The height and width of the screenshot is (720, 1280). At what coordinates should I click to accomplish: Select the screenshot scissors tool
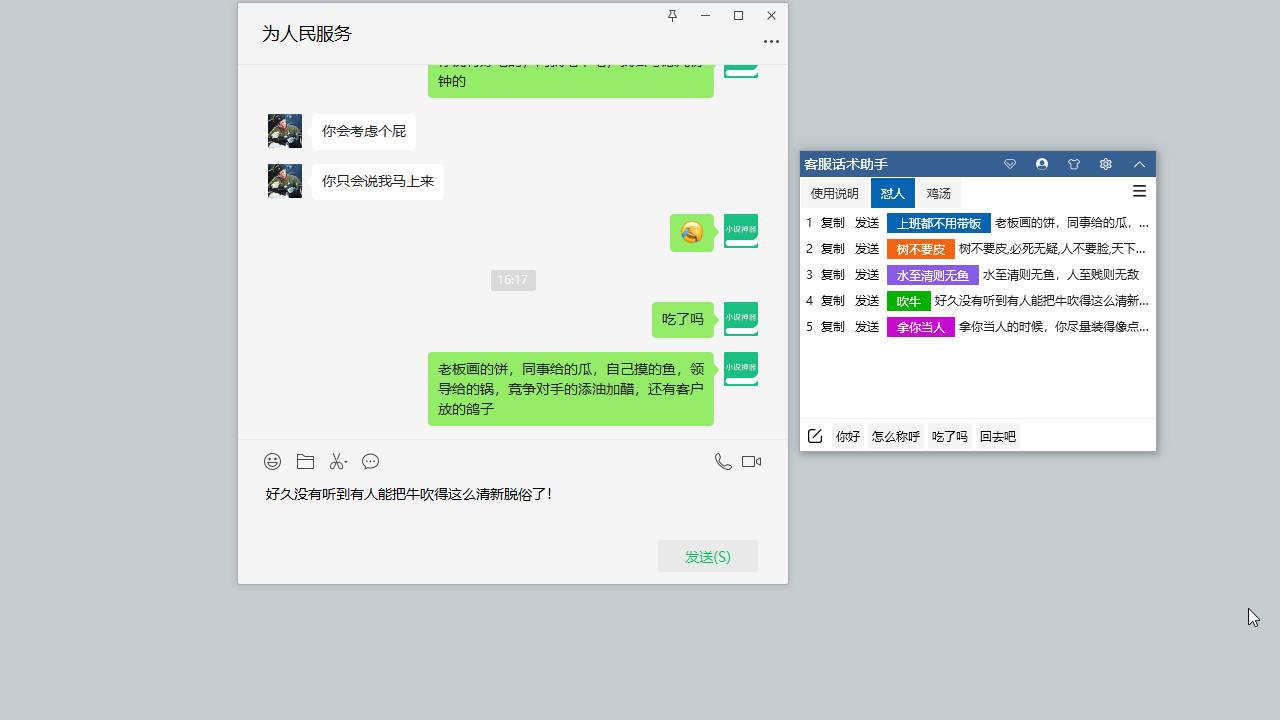pos(338,461)
